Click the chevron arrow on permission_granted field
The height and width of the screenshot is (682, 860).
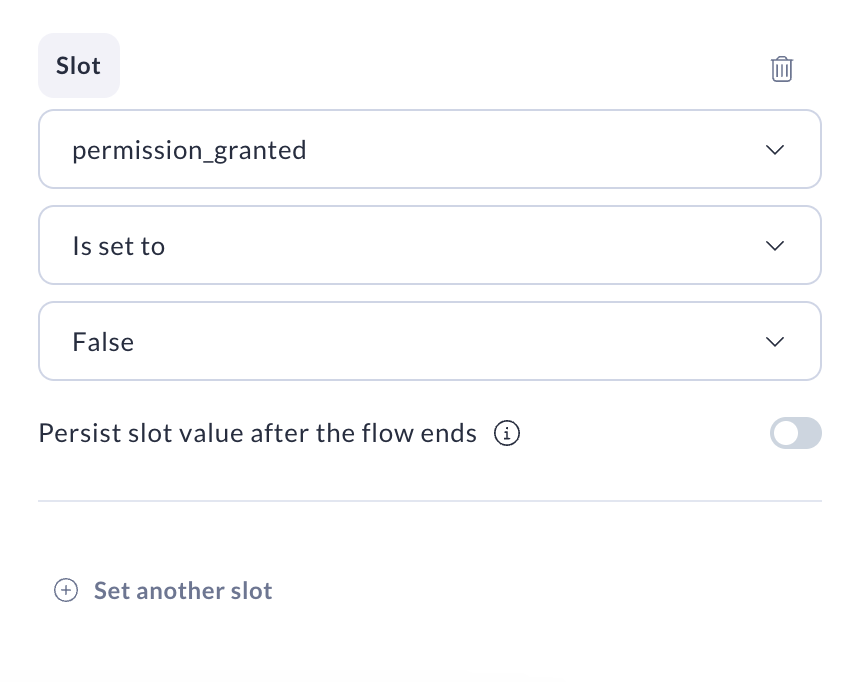pyautogui.click(x=775, y=150)
